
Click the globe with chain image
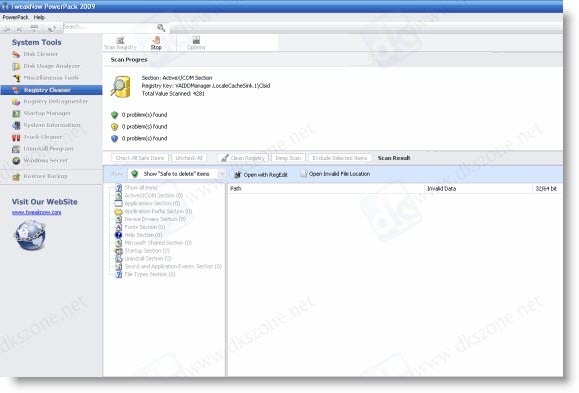point(30,235)
